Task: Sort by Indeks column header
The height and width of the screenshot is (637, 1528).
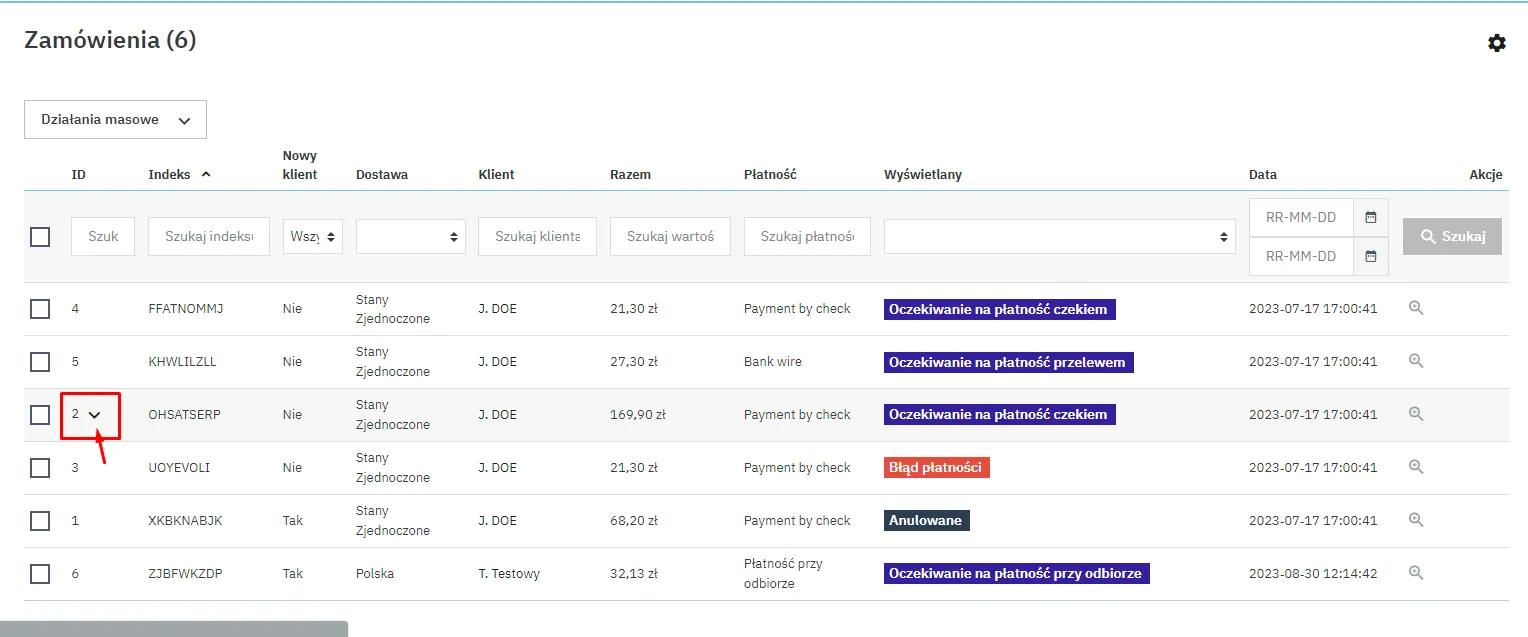Action: click(170, 174)
